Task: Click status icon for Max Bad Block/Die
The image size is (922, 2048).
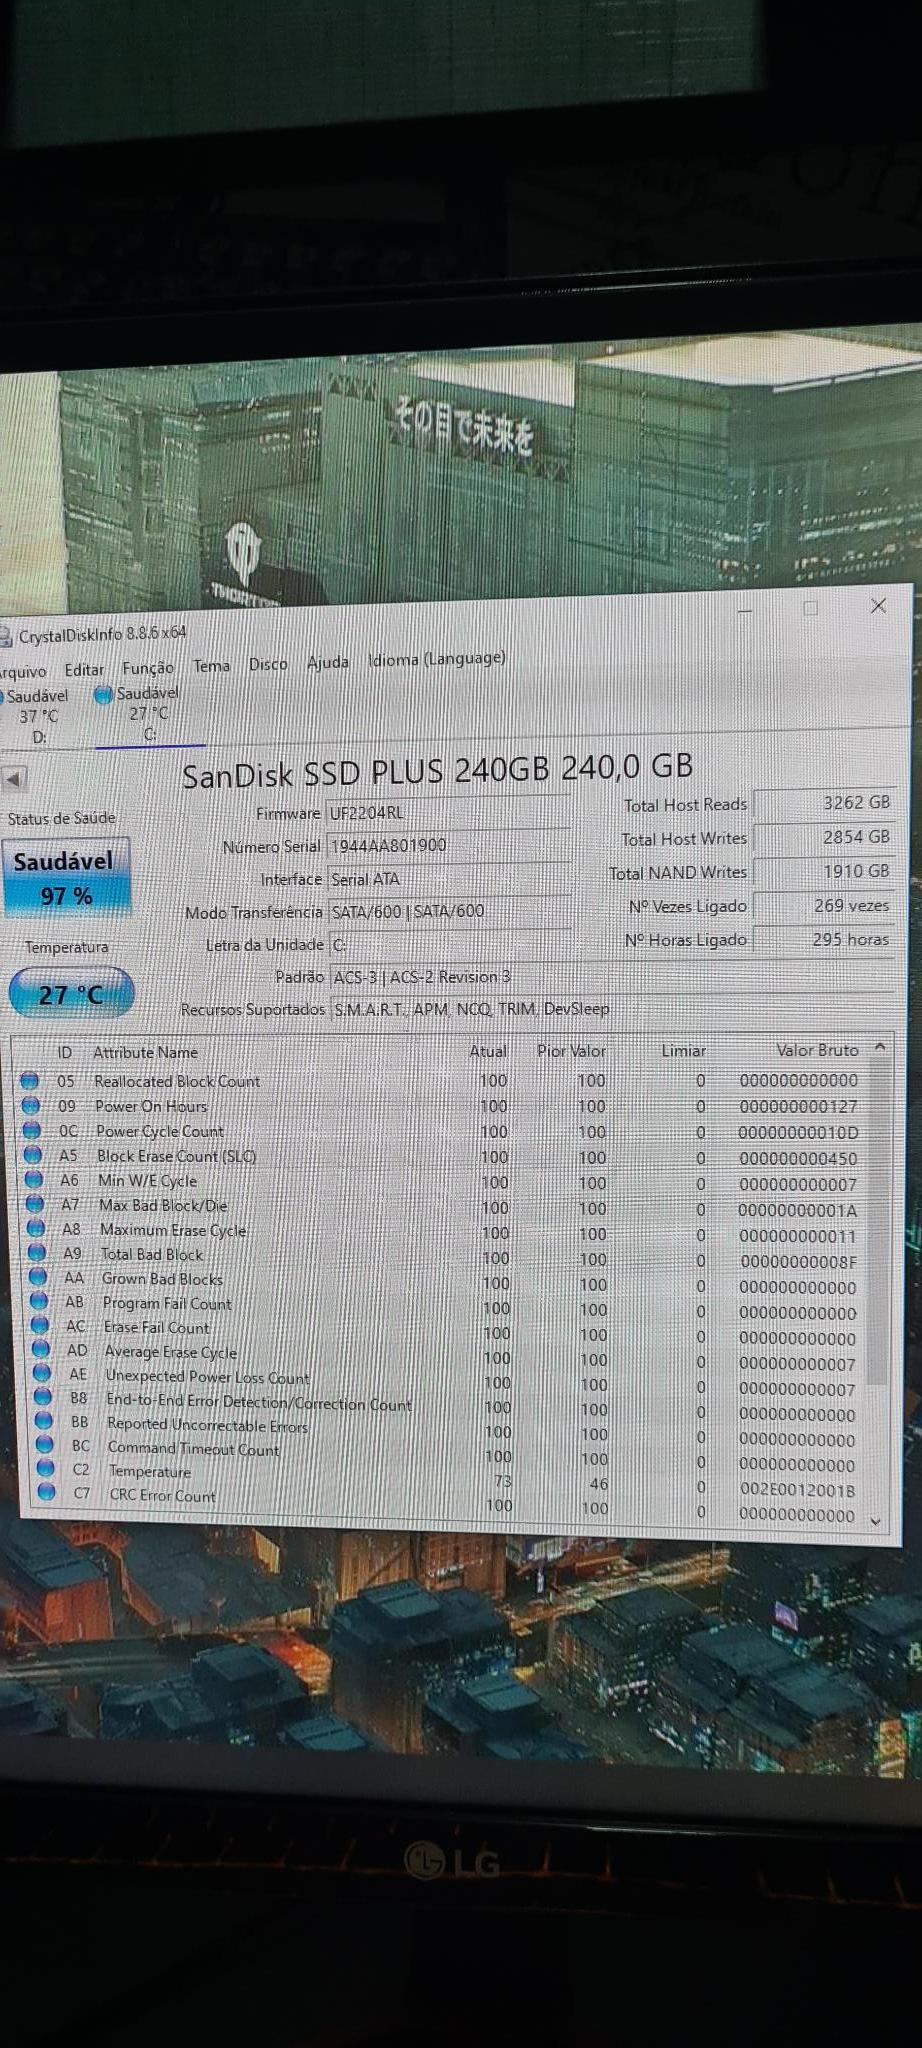Action: [x=34, y=1203]
